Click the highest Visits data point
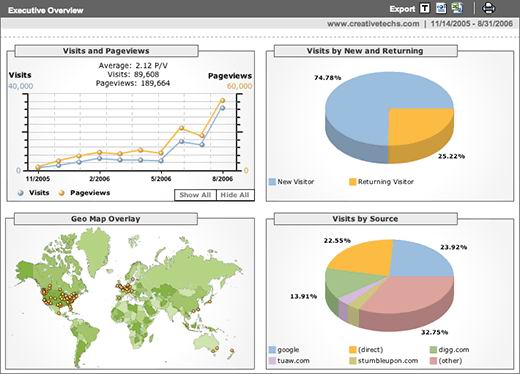 click(x=222, y=108)
